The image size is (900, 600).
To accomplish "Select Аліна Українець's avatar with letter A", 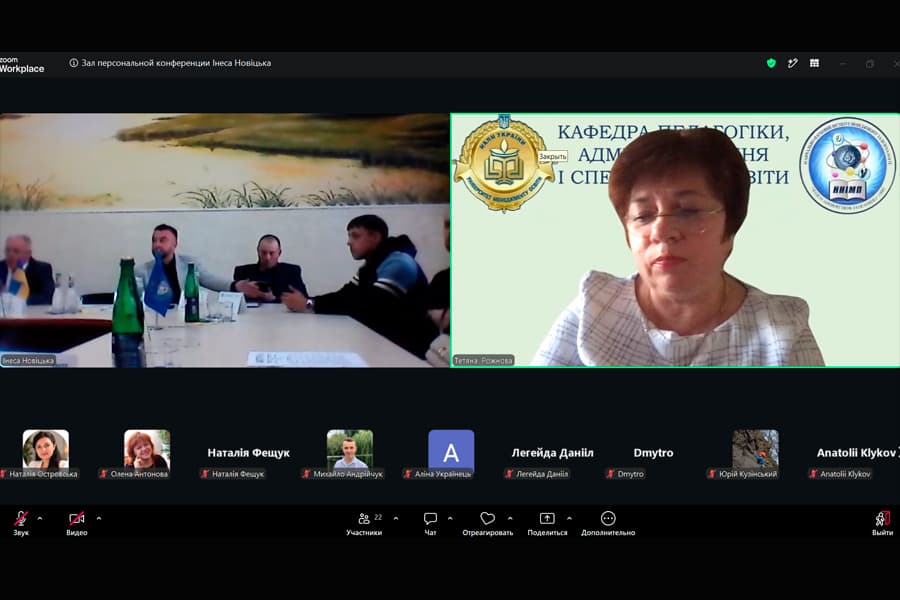I will 451,452.
